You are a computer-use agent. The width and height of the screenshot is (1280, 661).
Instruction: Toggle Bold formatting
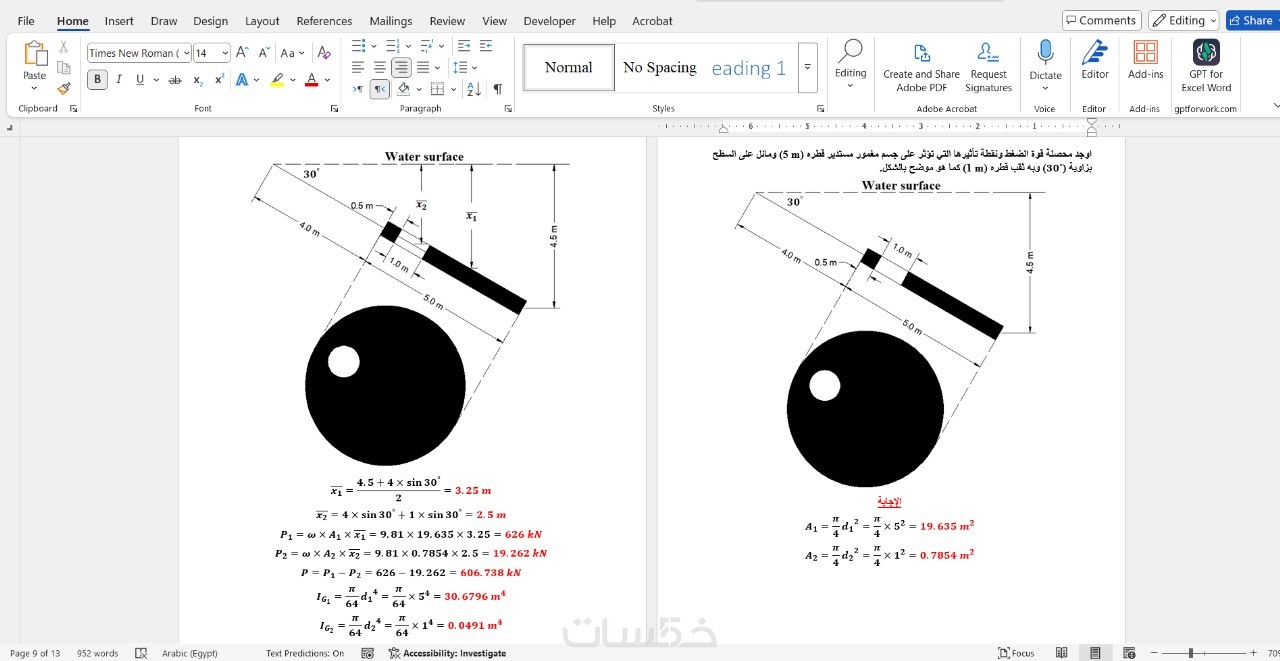pyautogui.click(x=97, y=80)
